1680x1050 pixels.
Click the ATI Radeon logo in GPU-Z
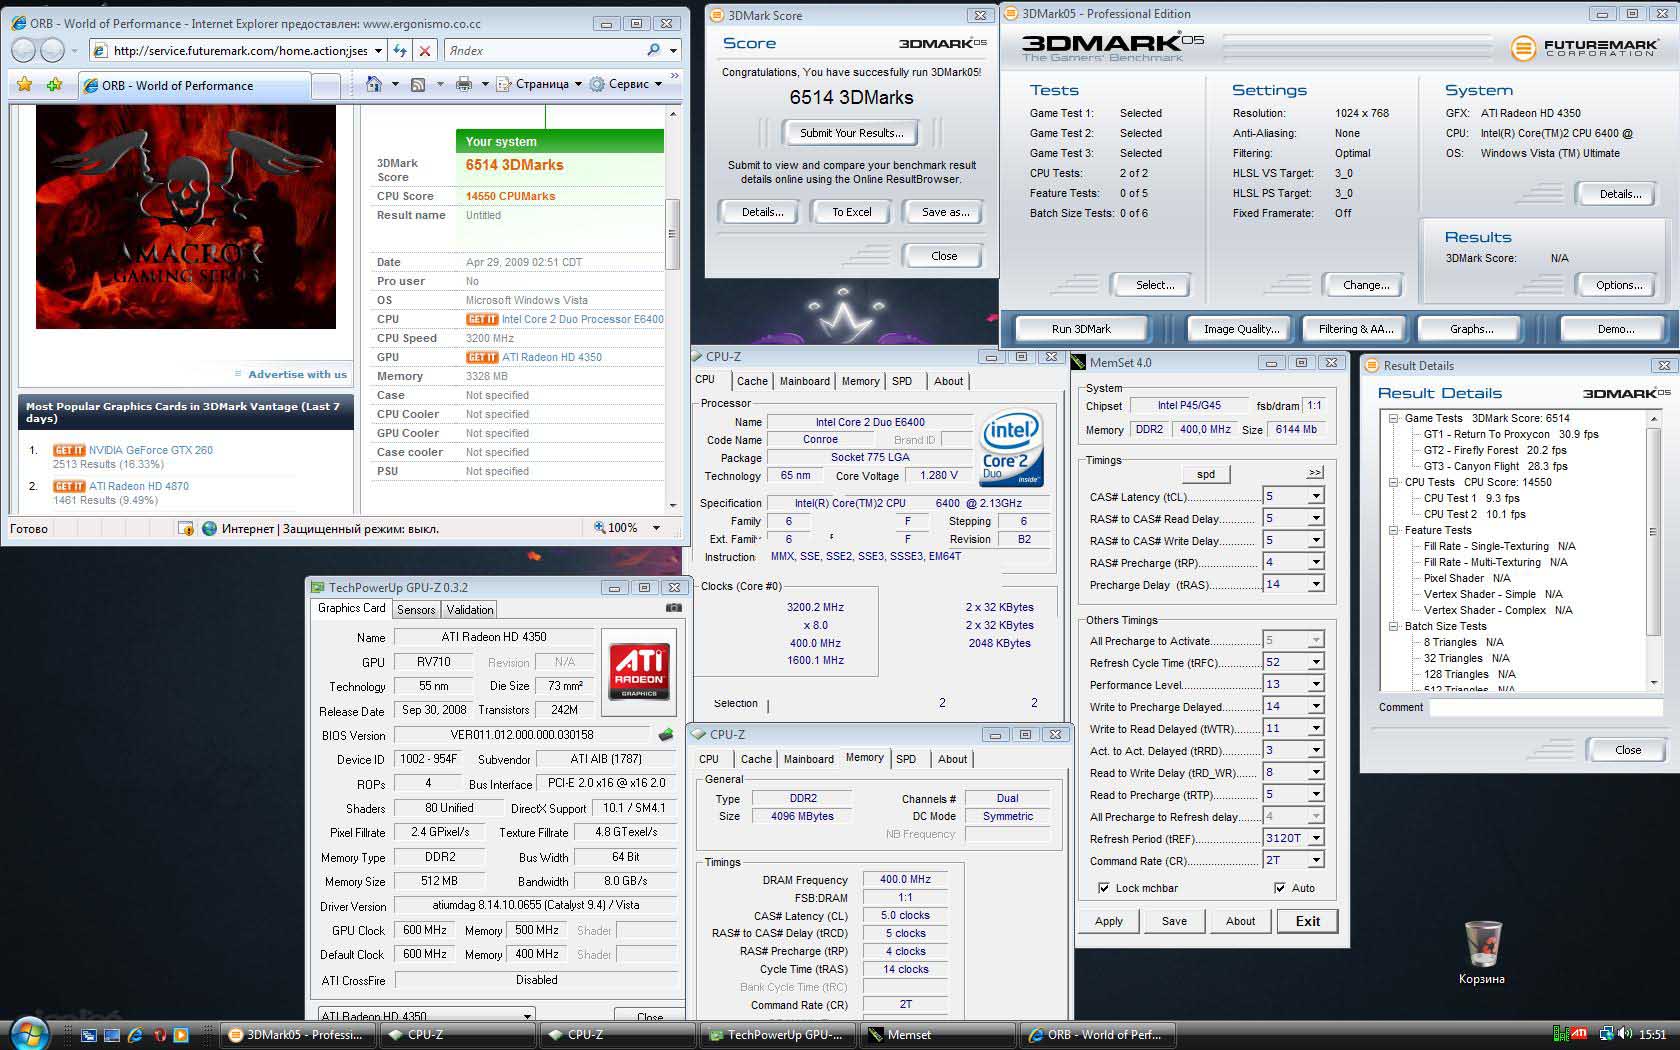(x=639, y=671)
